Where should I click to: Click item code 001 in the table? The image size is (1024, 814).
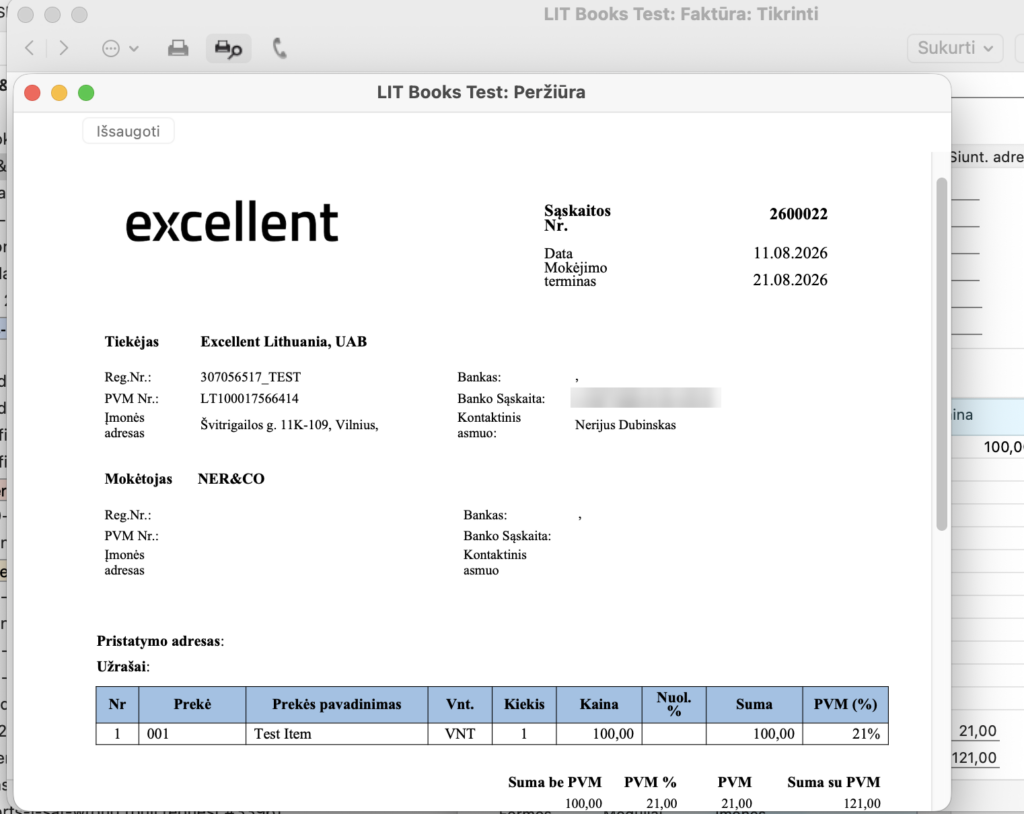193,734
